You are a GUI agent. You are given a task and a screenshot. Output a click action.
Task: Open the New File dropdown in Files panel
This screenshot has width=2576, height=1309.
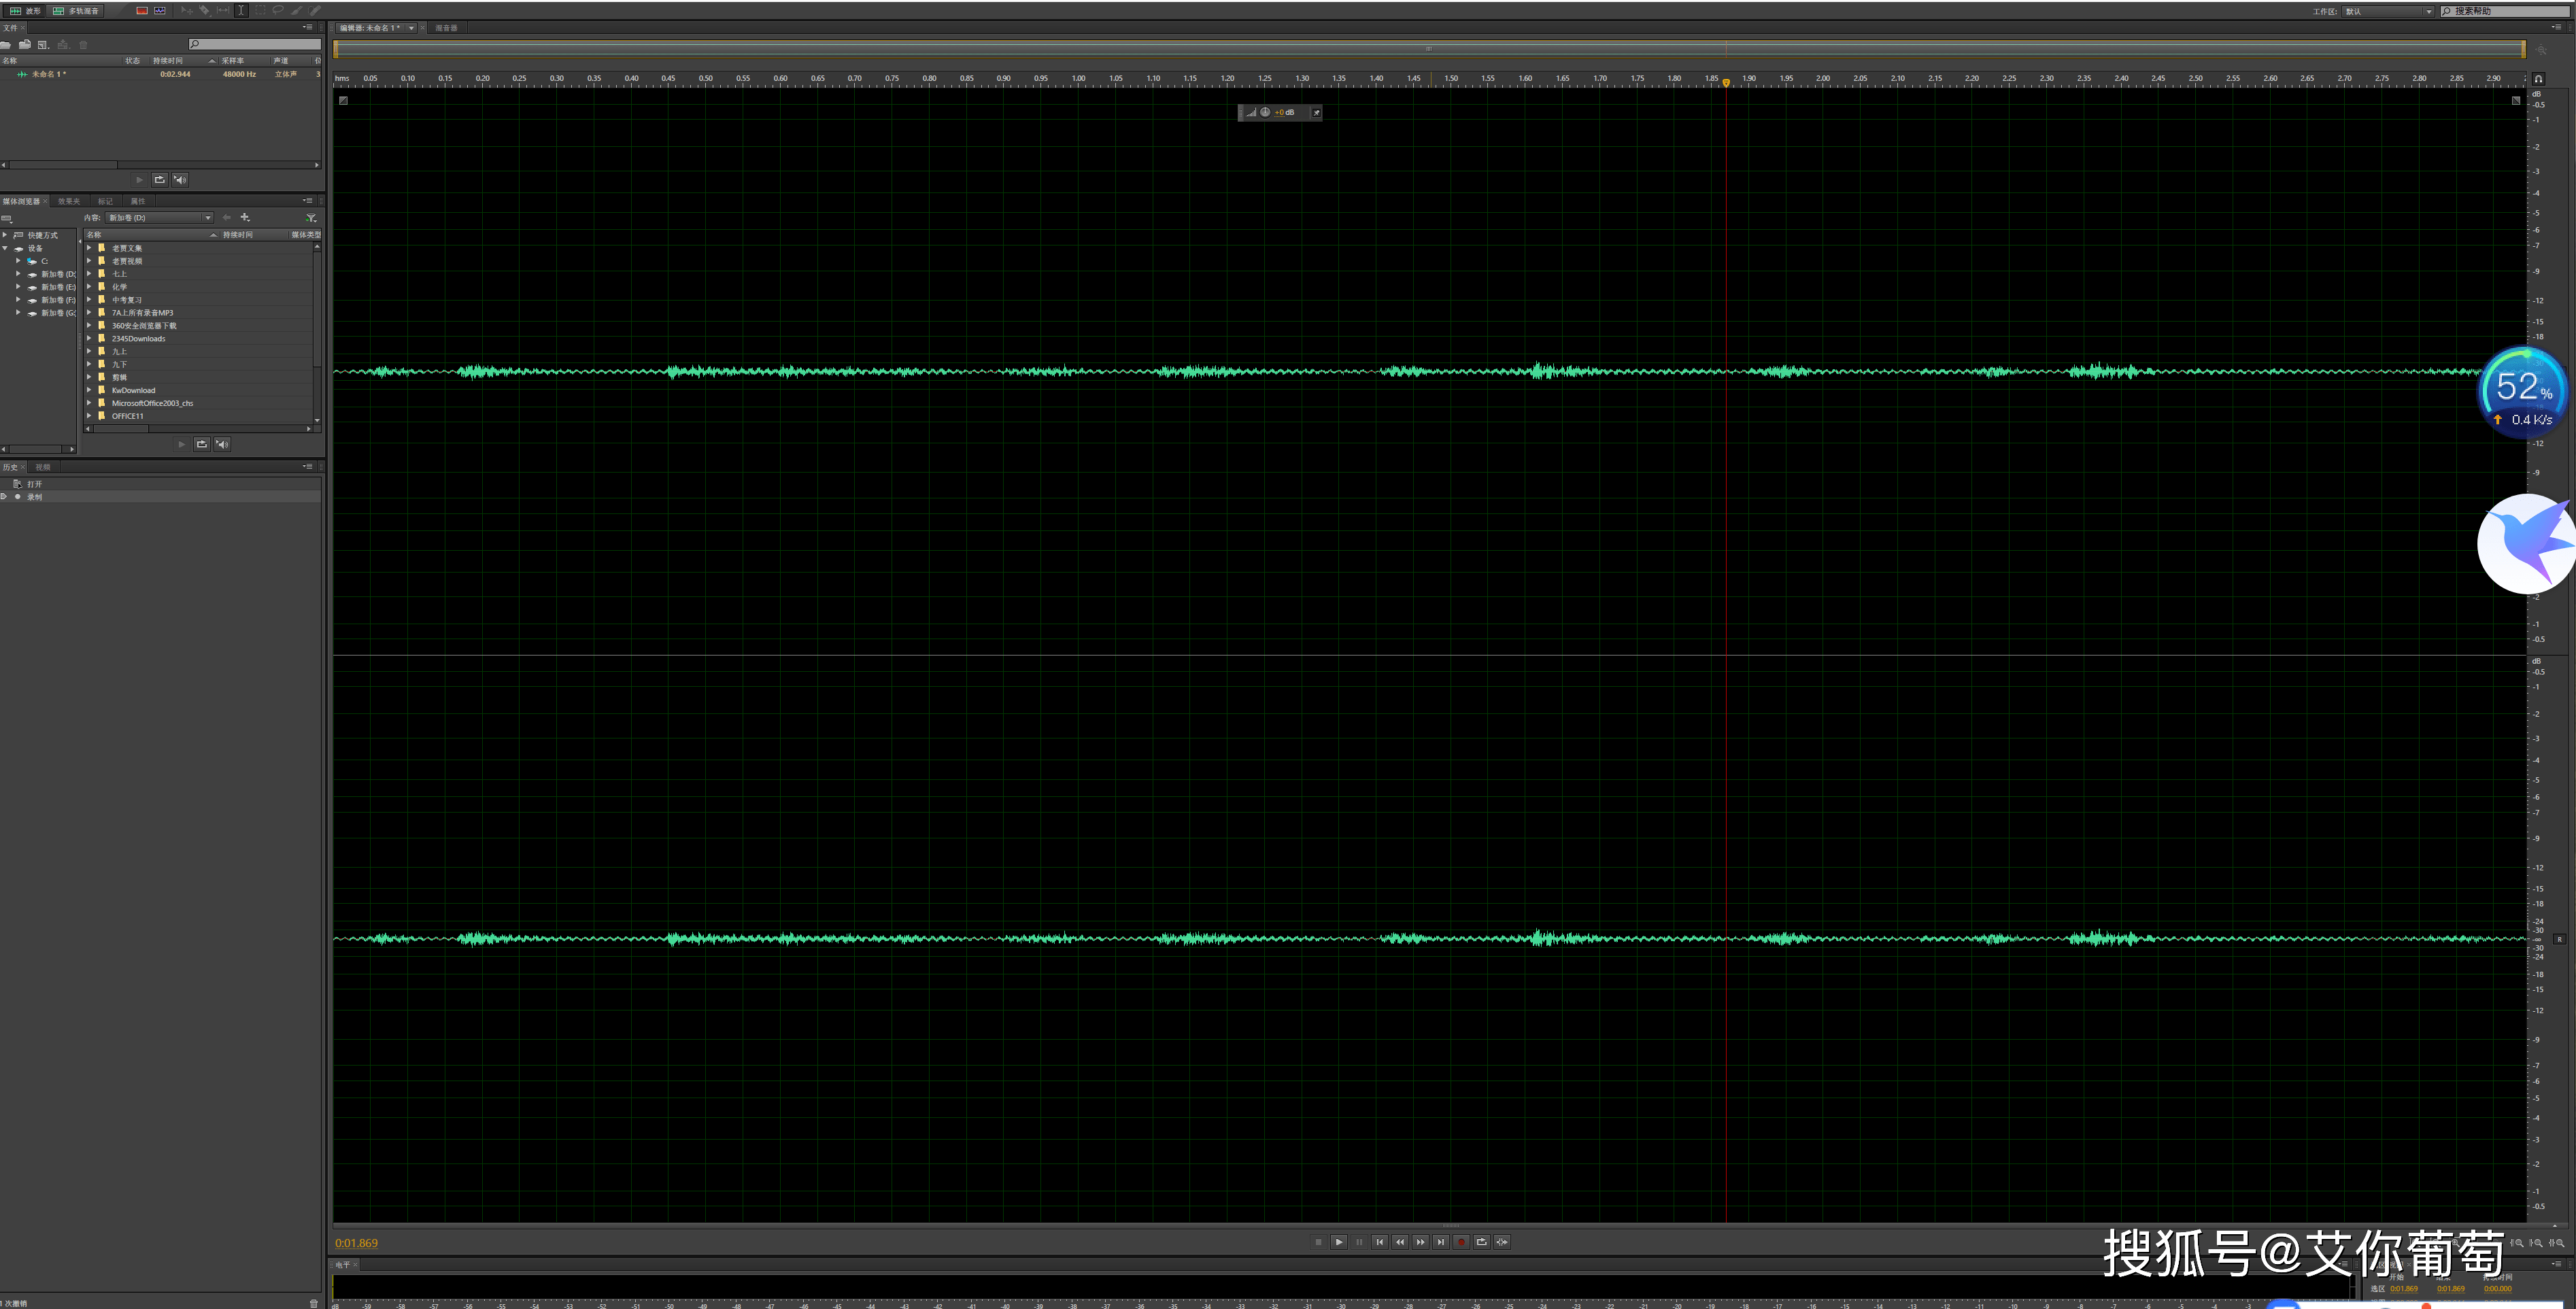[x=43, y=44]
